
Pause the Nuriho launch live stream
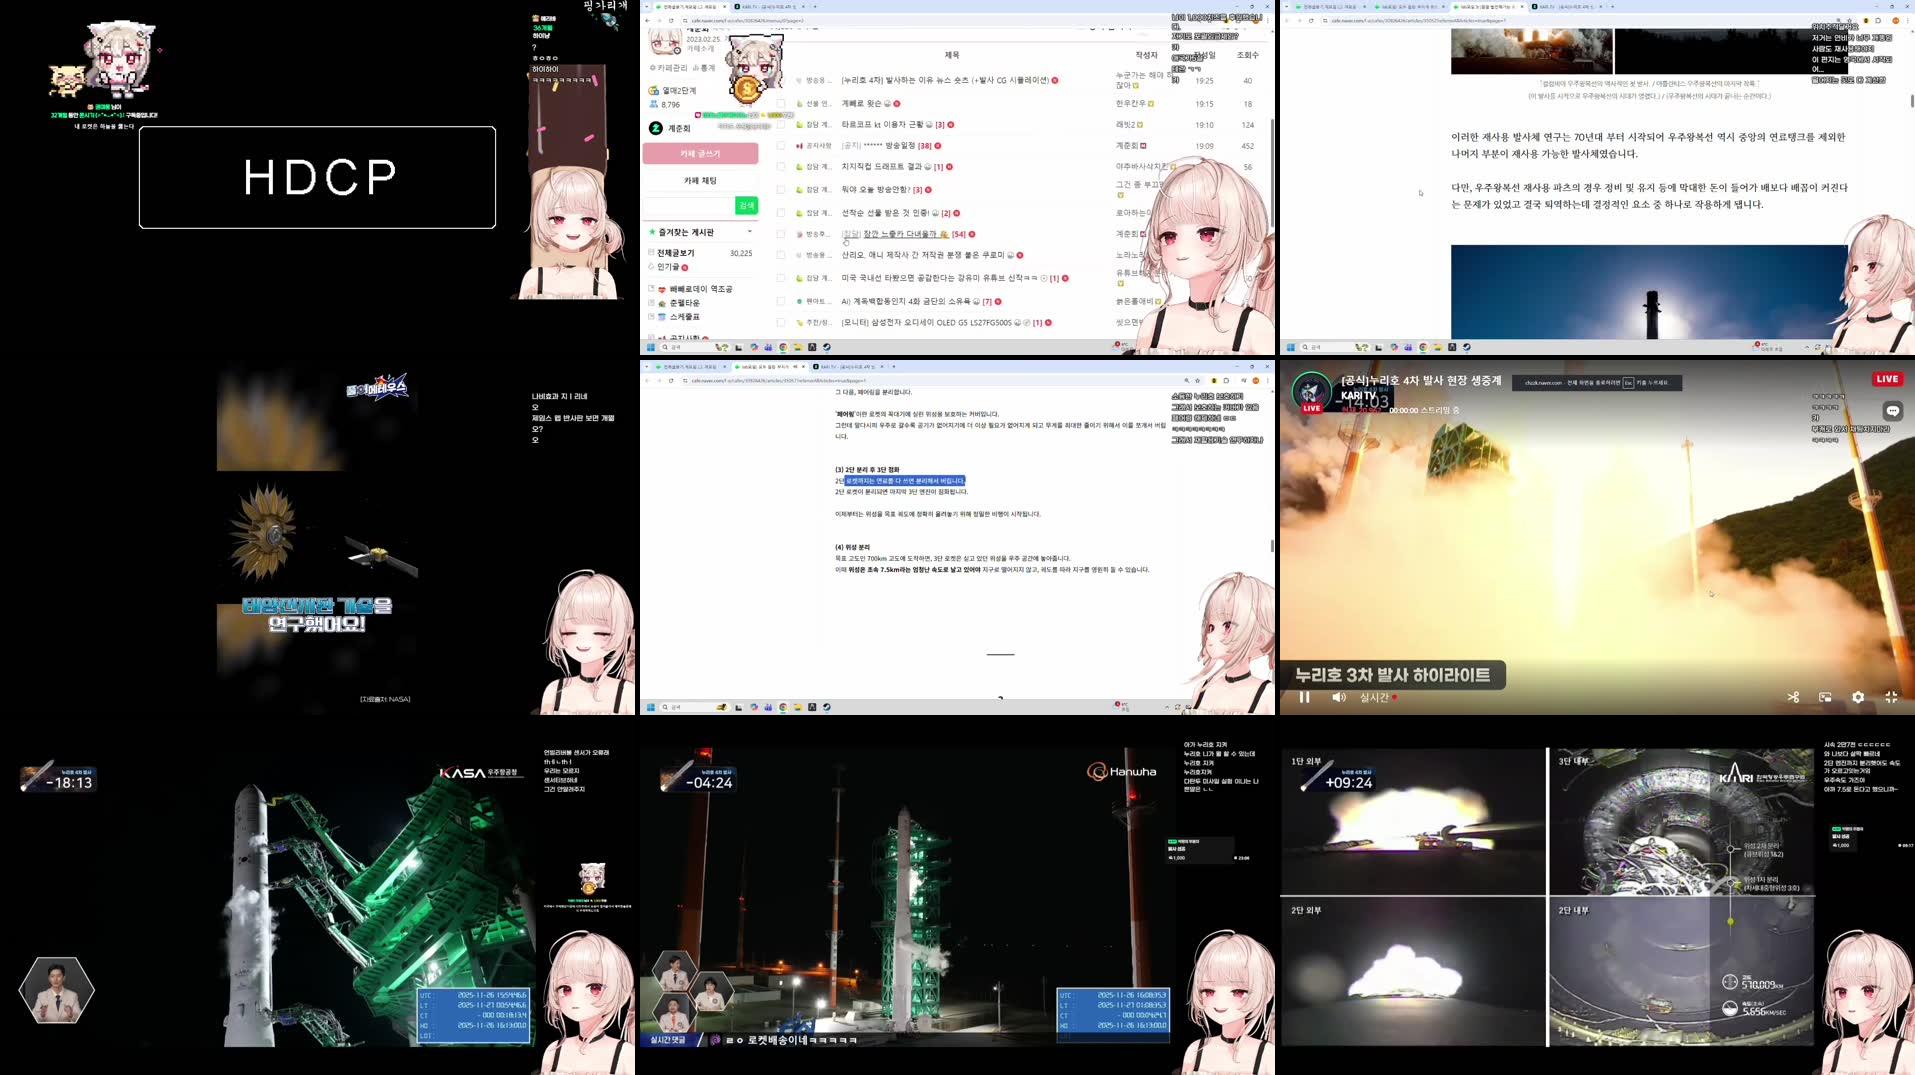[x=1305, y=697]
